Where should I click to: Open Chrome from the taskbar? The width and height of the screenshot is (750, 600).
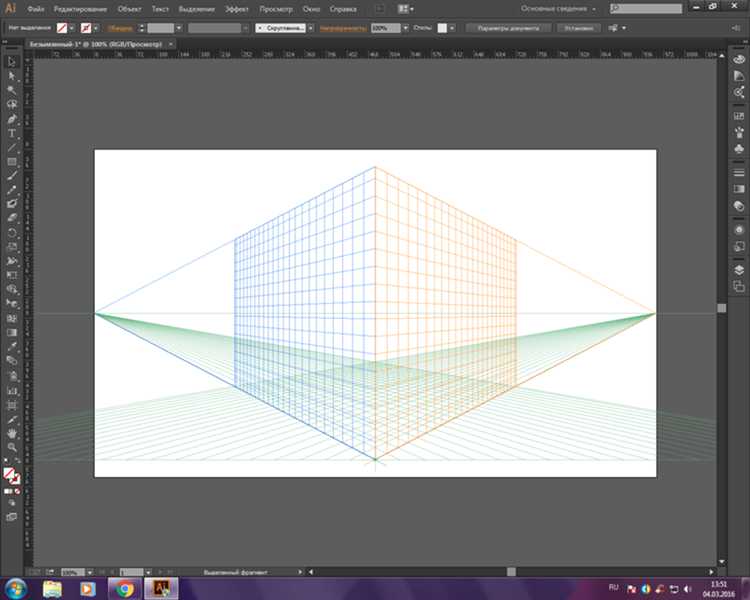click(125, 589)
